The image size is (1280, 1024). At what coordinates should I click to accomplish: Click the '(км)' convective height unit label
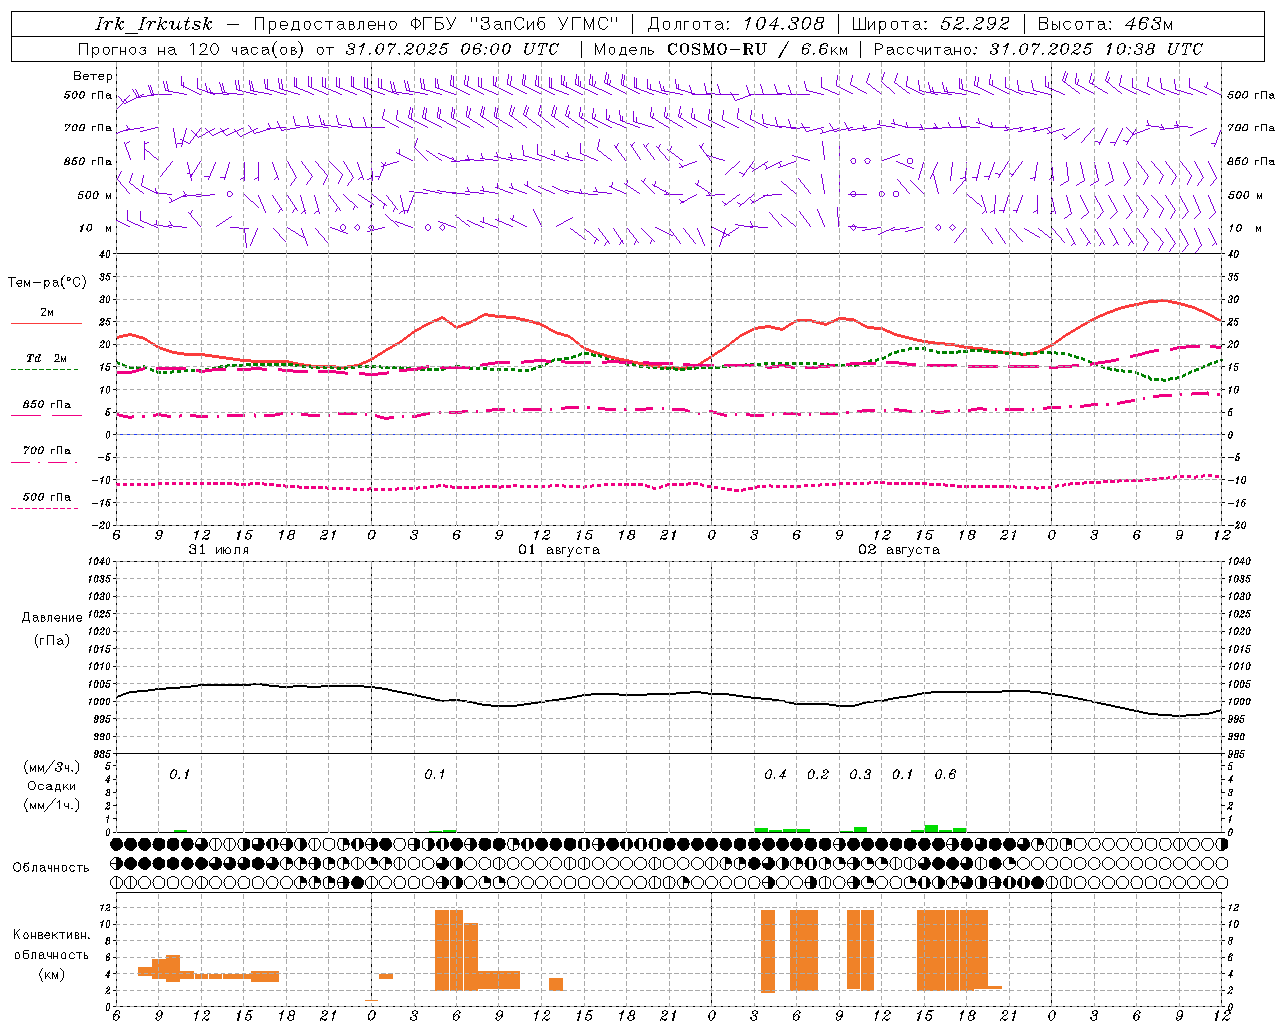pos(52,974)
